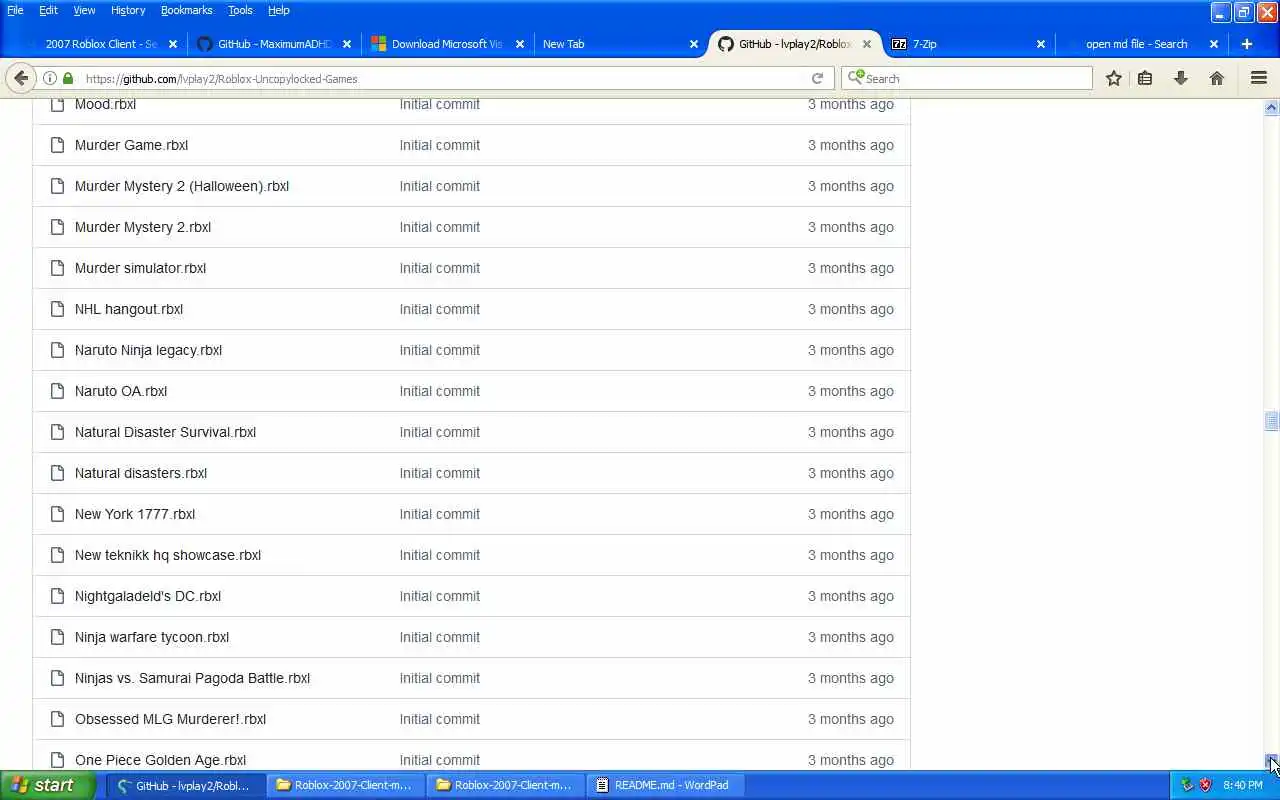Switch to the GitHub MaximumADHD tab
The image size is (1280, 800).
coord(273,44)
